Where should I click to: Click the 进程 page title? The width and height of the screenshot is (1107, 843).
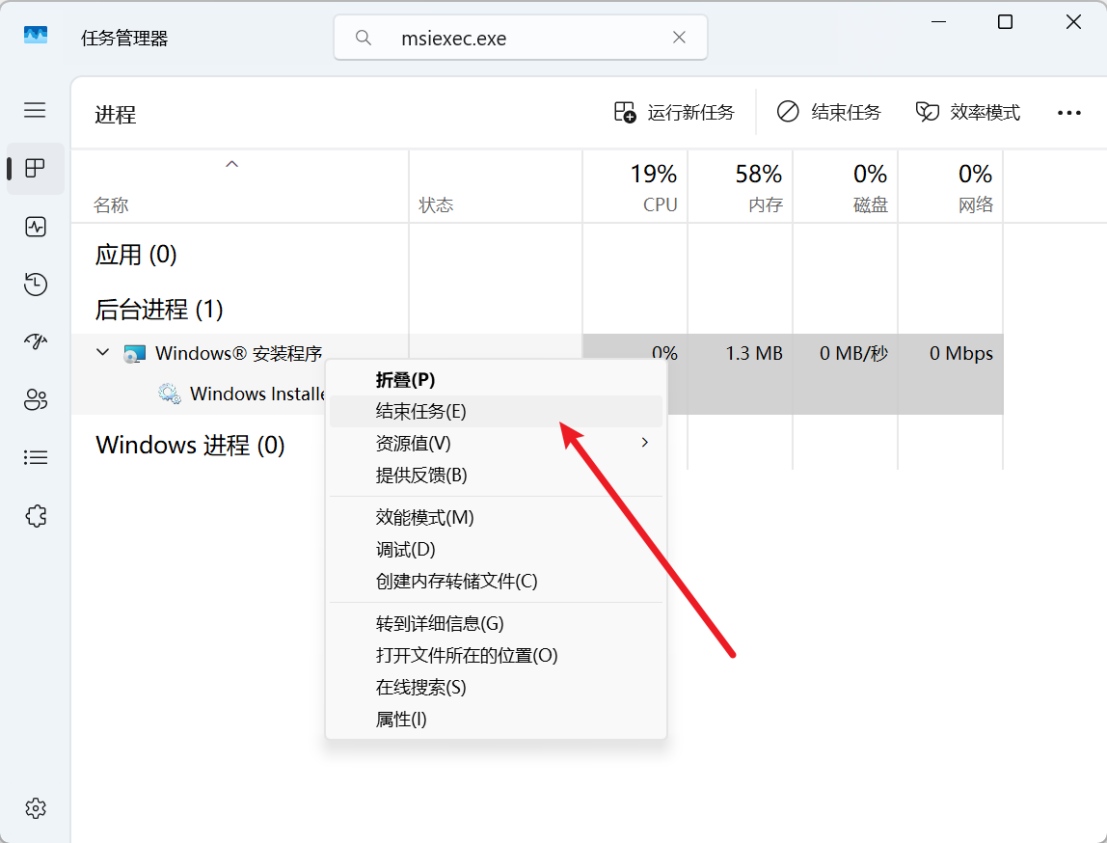(115, 114)
